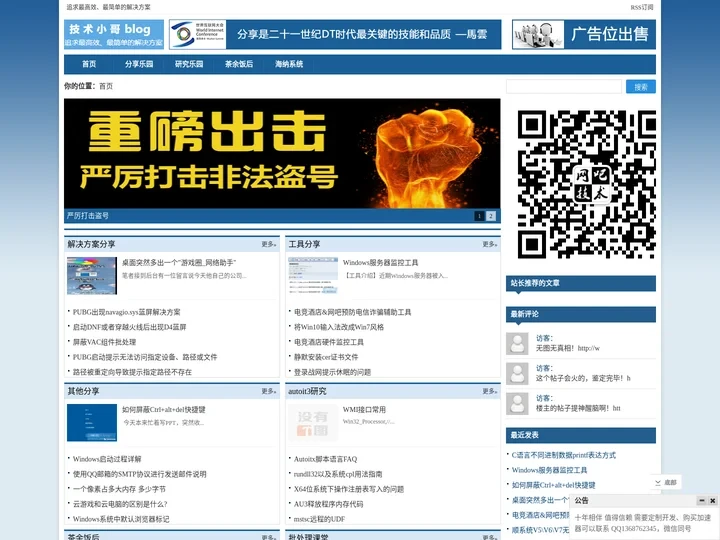Open PUBG启动提示无法访问指定设备 article
Image resolution: width=720 pixels, height=540 pixels.
pos(145,357)
